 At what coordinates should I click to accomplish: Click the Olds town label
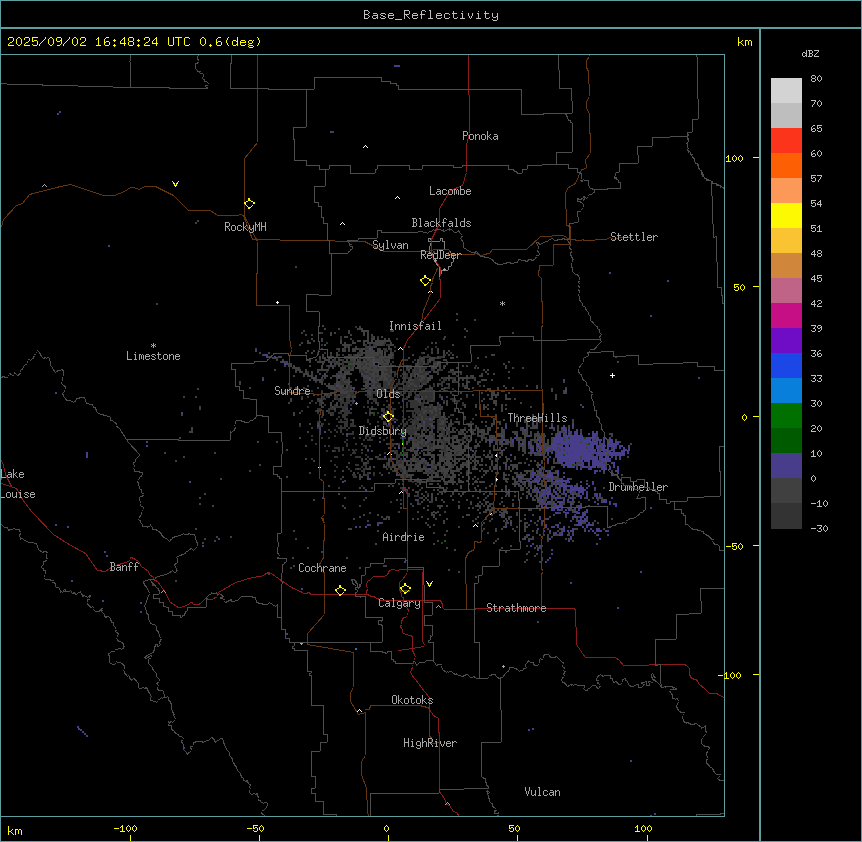(x=388, y=394)
